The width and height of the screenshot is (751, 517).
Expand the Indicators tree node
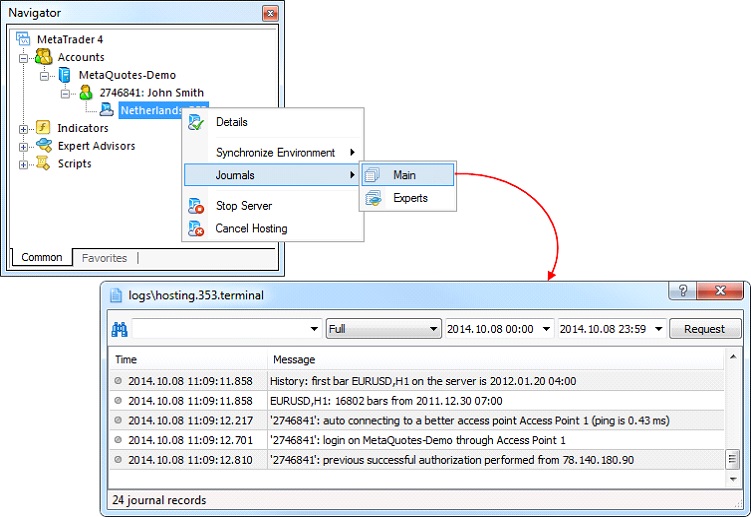pos(24,128)
